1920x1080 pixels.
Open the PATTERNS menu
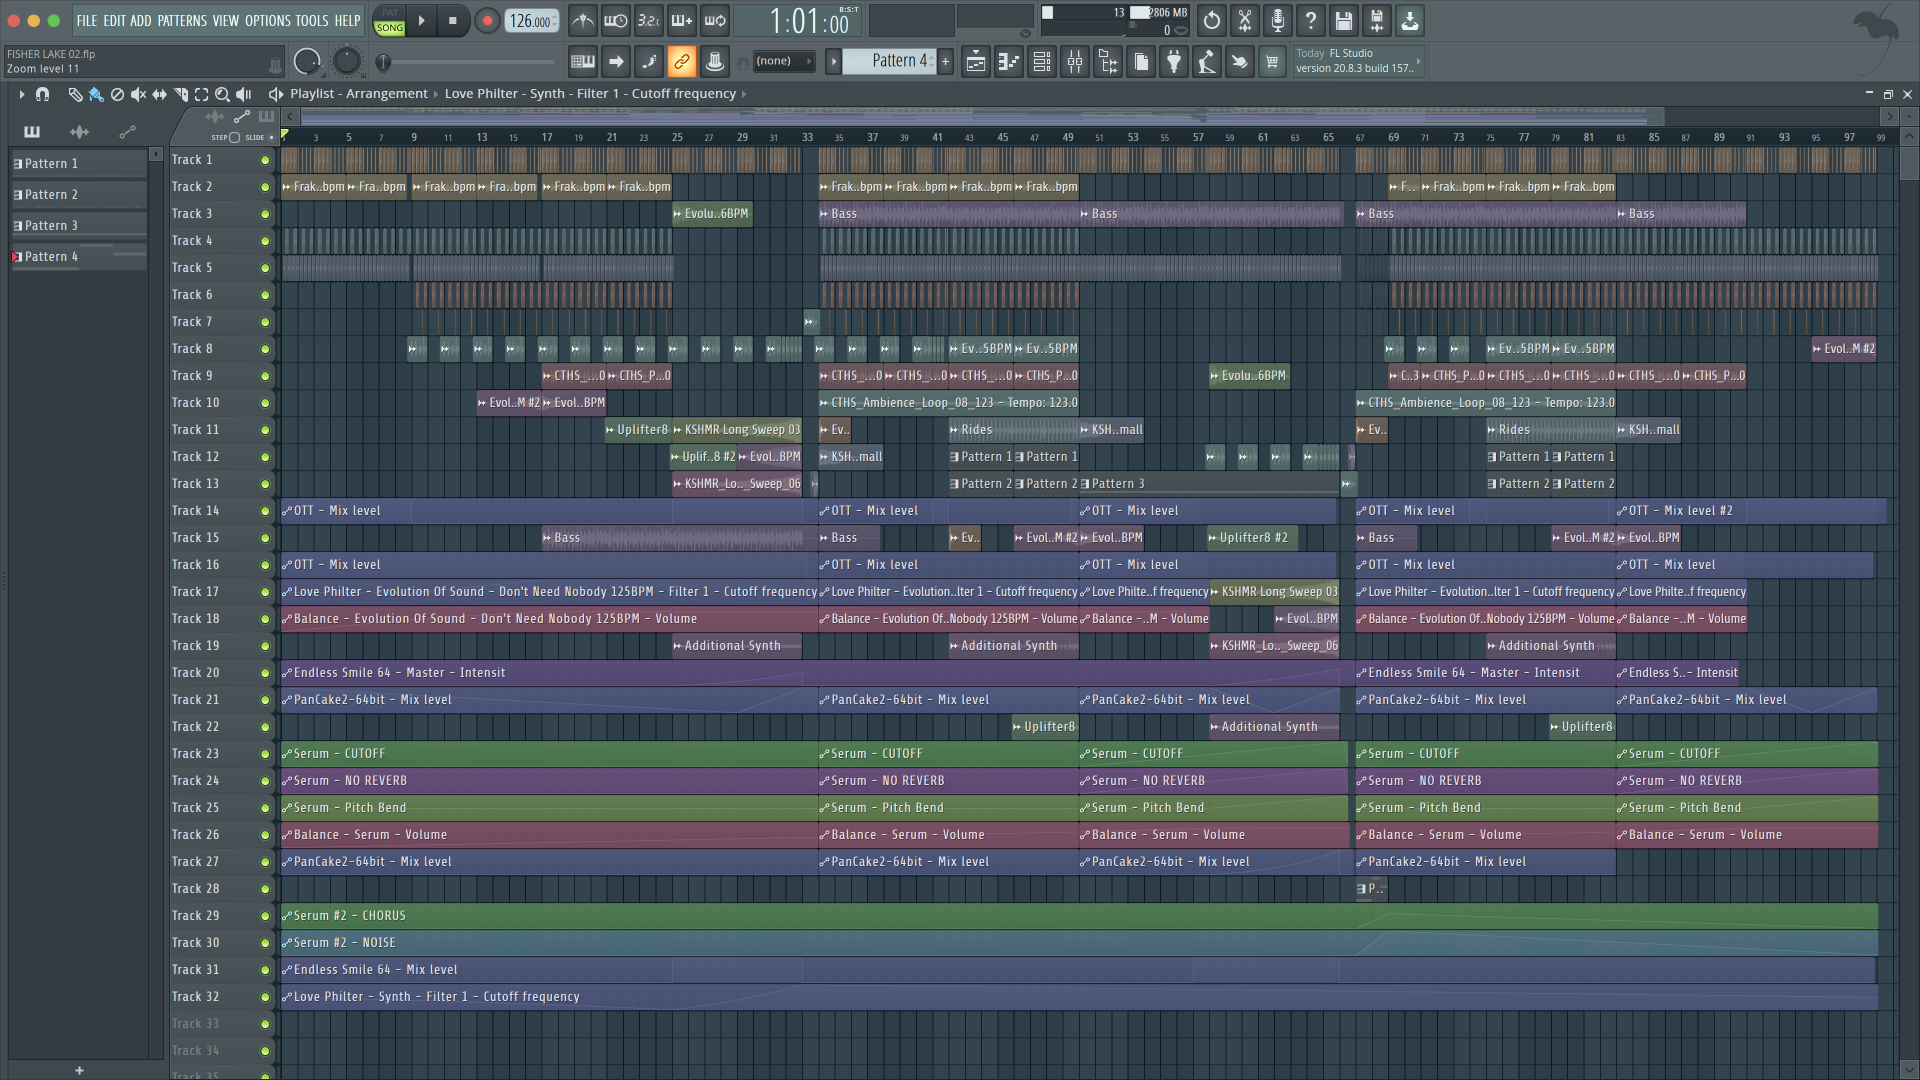click(x=182, y=20)
